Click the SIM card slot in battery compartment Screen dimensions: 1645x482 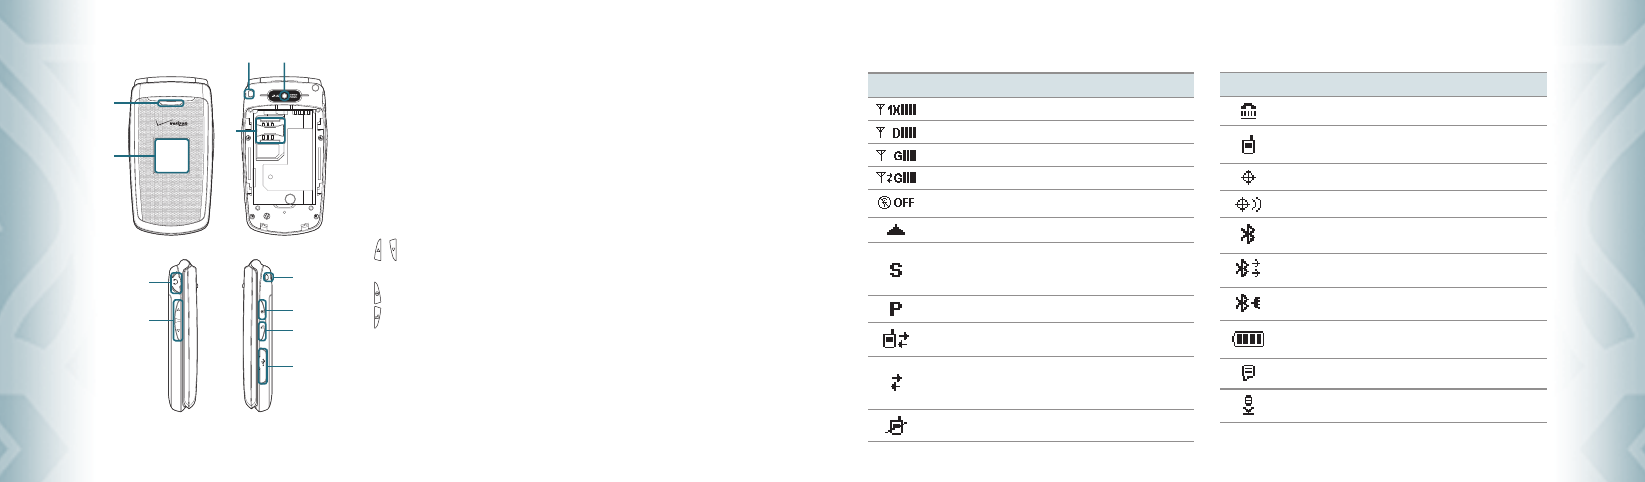pyautogui.click(x=269, y=130)
